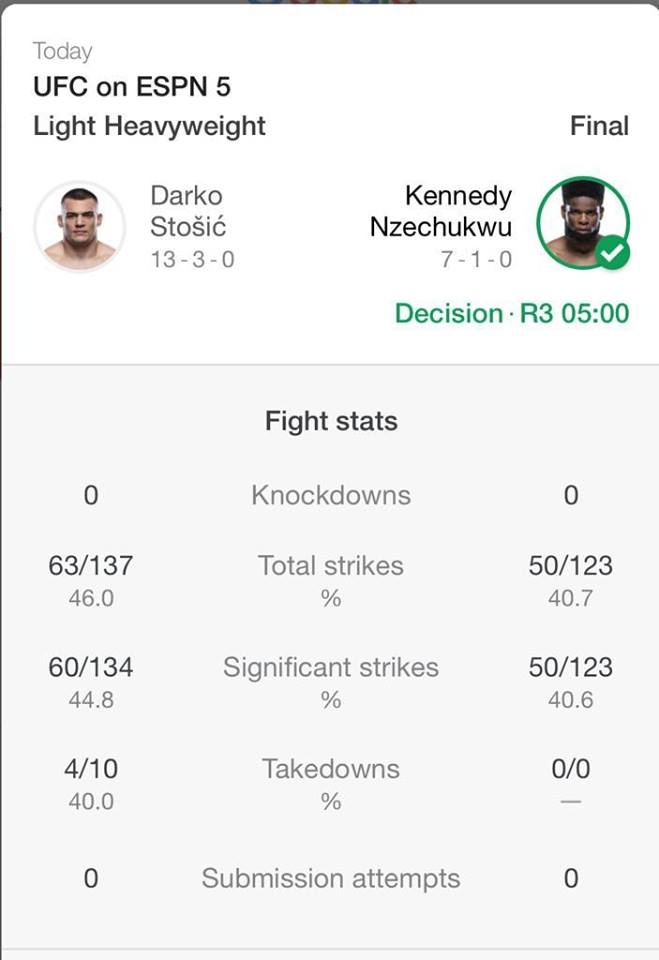Select the Knockdowns stat row

330,494
